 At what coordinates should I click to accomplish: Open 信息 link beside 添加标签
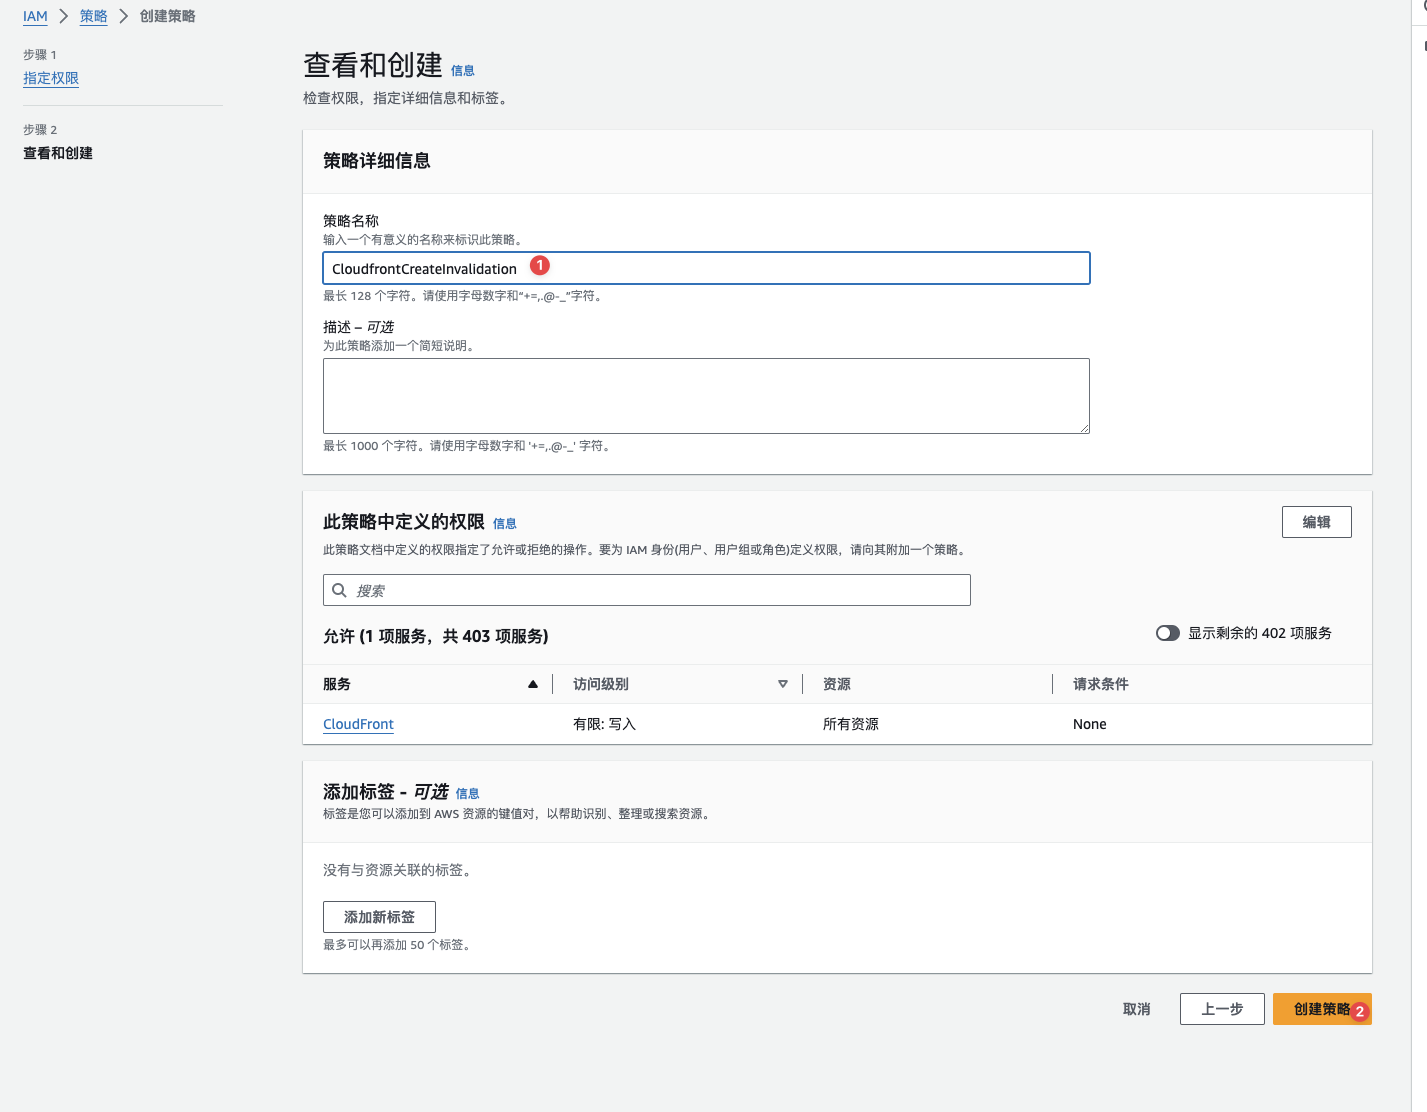click(x=468, y=794)
